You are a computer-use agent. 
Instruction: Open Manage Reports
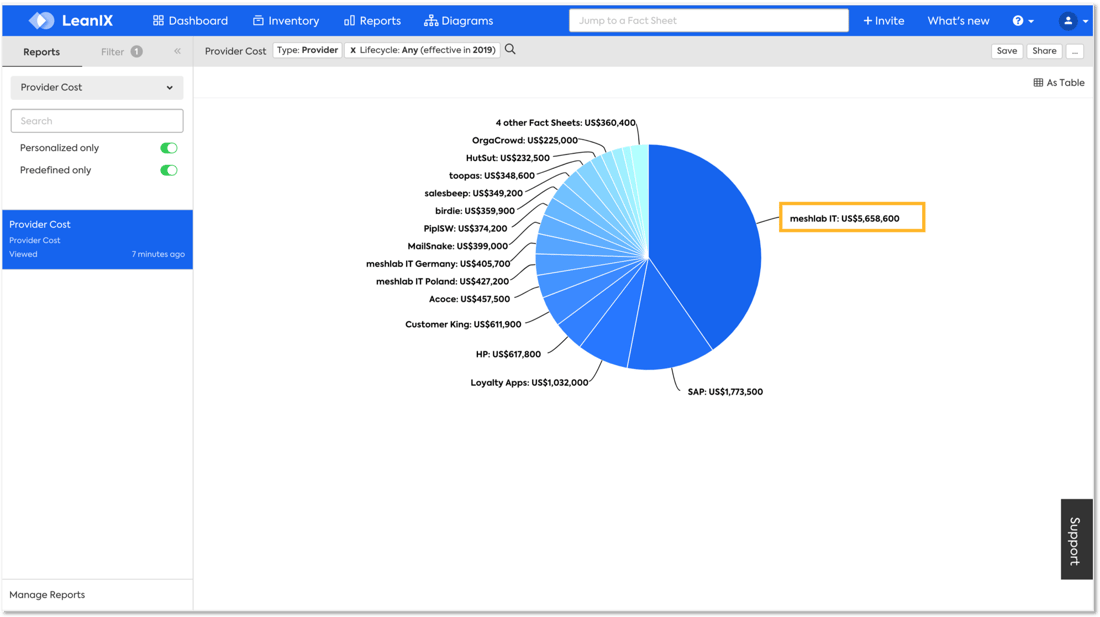(x=47, y=594)
